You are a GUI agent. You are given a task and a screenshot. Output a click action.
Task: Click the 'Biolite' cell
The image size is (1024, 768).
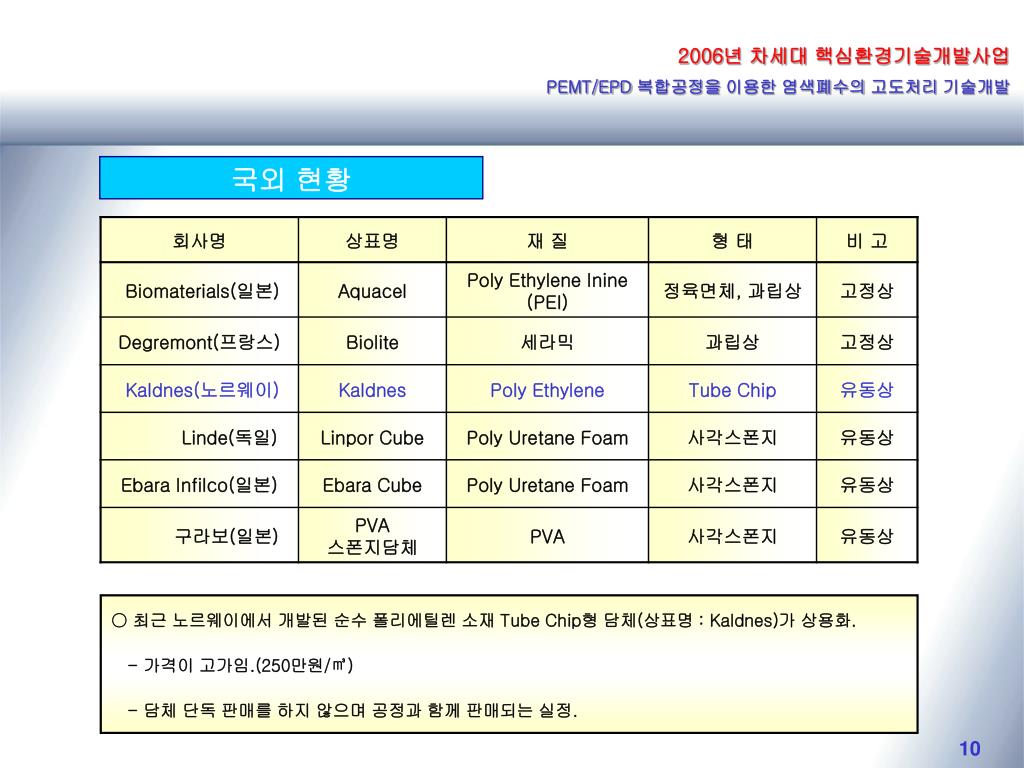(372, 342)
